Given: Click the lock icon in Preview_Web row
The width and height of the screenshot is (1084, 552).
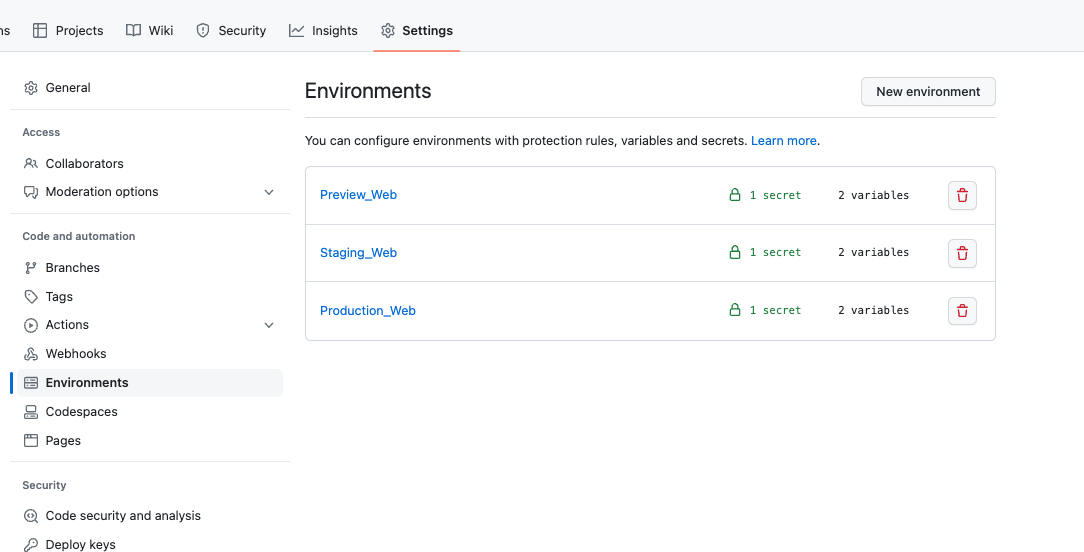Looking at the screenshot, I should tap(735, 195).
